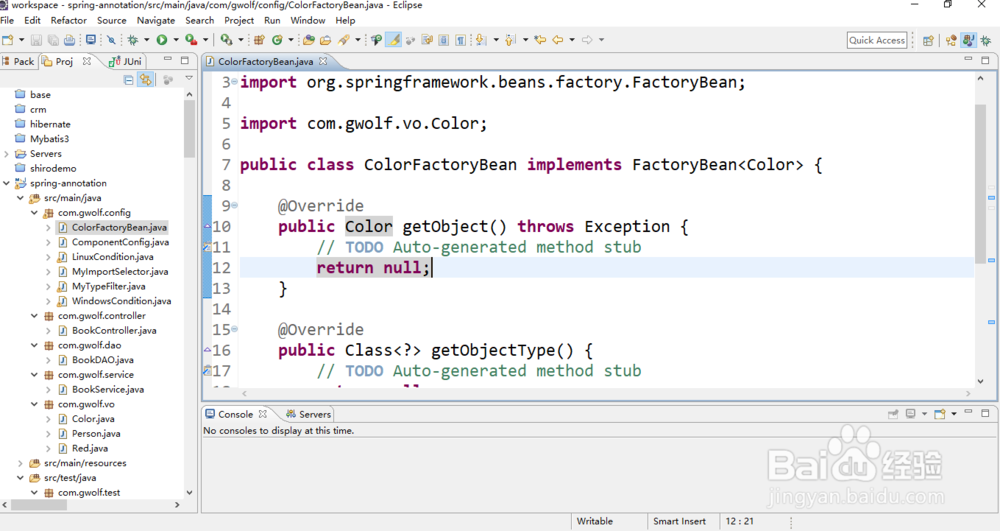Toggle Link with Editor in Project Explorer
Image resolution: width=1000 pixels, height=531 pixels.
(x=146, y=80)
